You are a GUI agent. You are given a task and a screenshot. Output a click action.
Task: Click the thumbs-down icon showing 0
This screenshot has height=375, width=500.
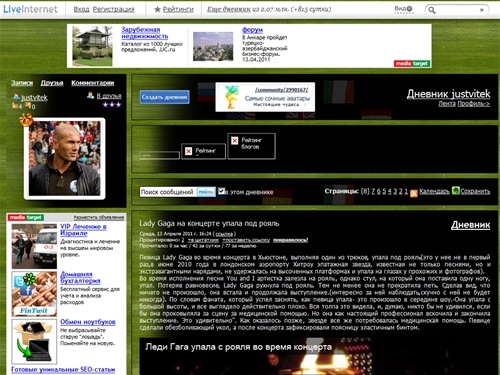pyautogui.click(x=28, y=106)
